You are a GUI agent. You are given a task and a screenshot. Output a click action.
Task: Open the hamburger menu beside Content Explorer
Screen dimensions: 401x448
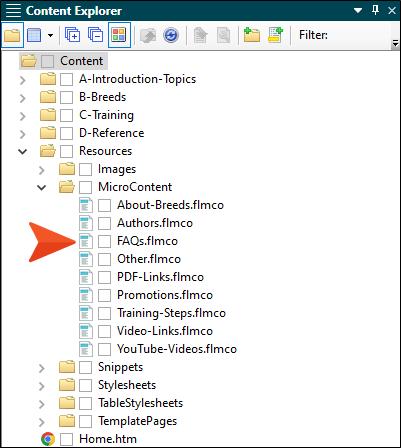click(13, 11)
